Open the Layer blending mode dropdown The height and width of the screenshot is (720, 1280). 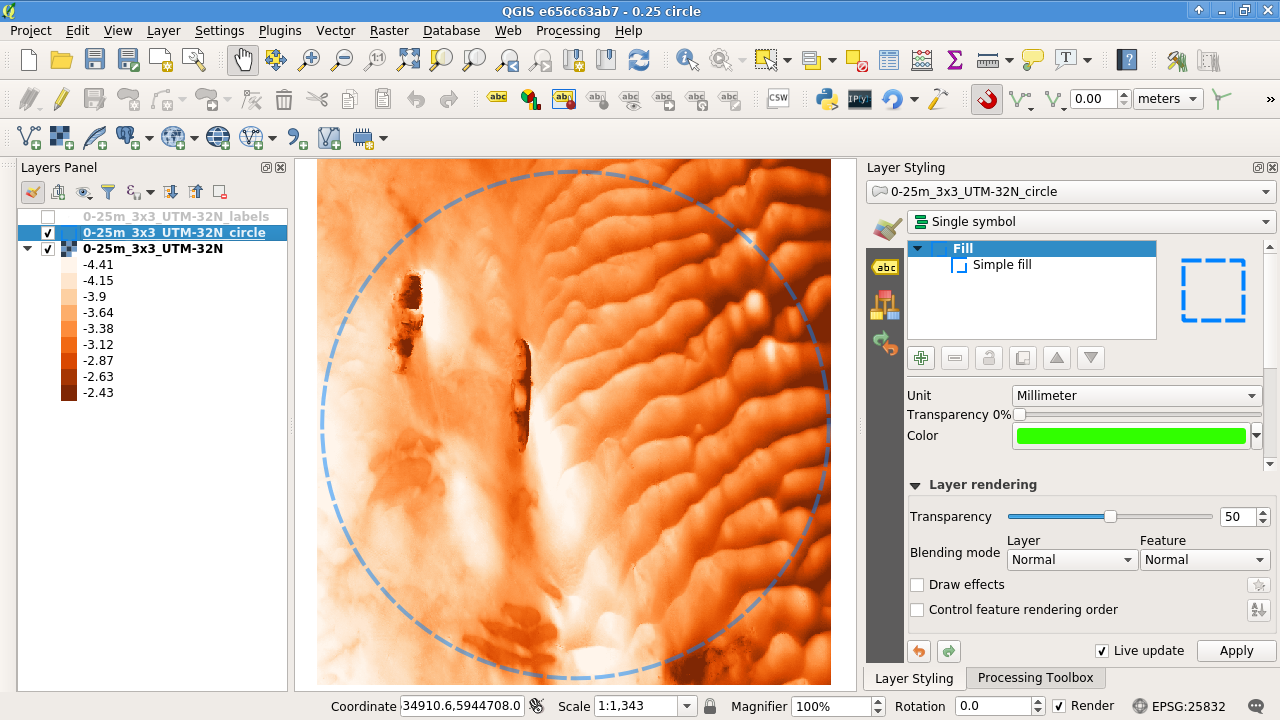click(1070, 560)
